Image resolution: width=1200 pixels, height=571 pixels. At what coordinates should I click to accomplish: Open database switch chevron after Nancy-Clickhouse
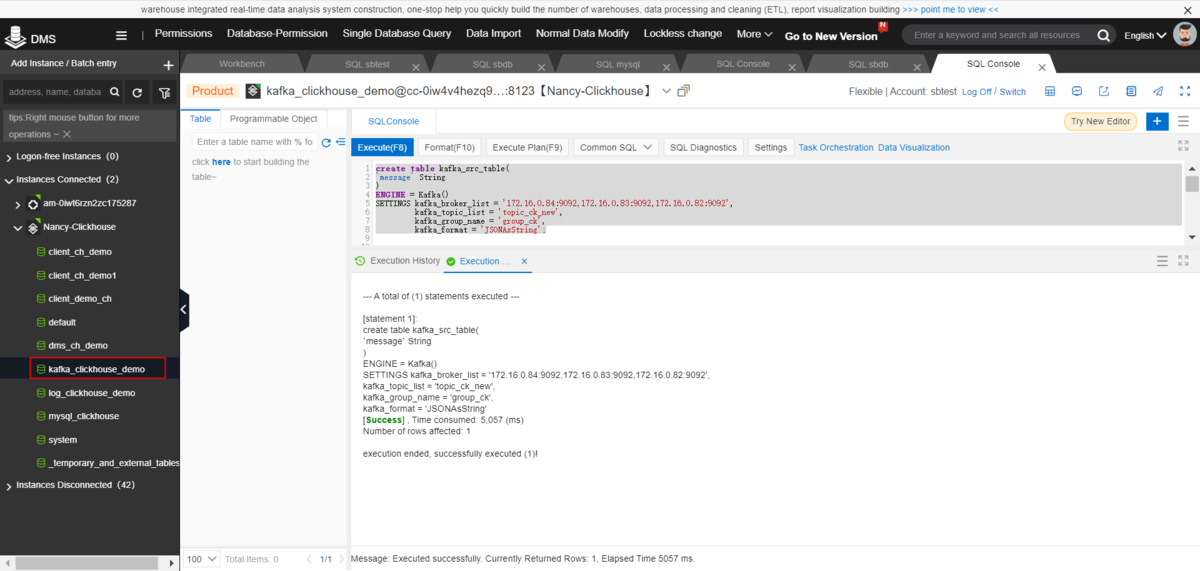tap(667, 91)
